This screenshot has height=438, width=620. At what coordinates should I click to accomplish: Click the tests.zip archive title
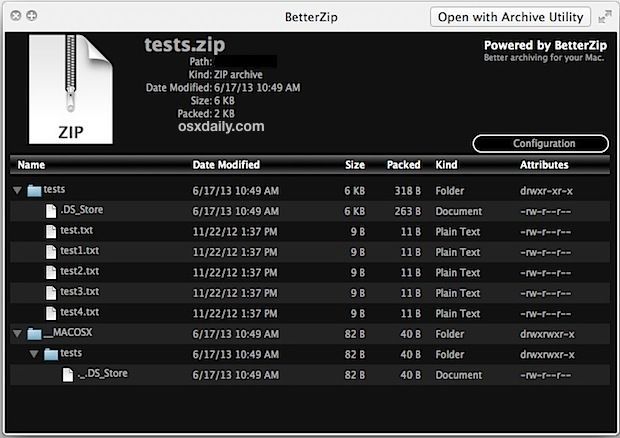[185, 45]
